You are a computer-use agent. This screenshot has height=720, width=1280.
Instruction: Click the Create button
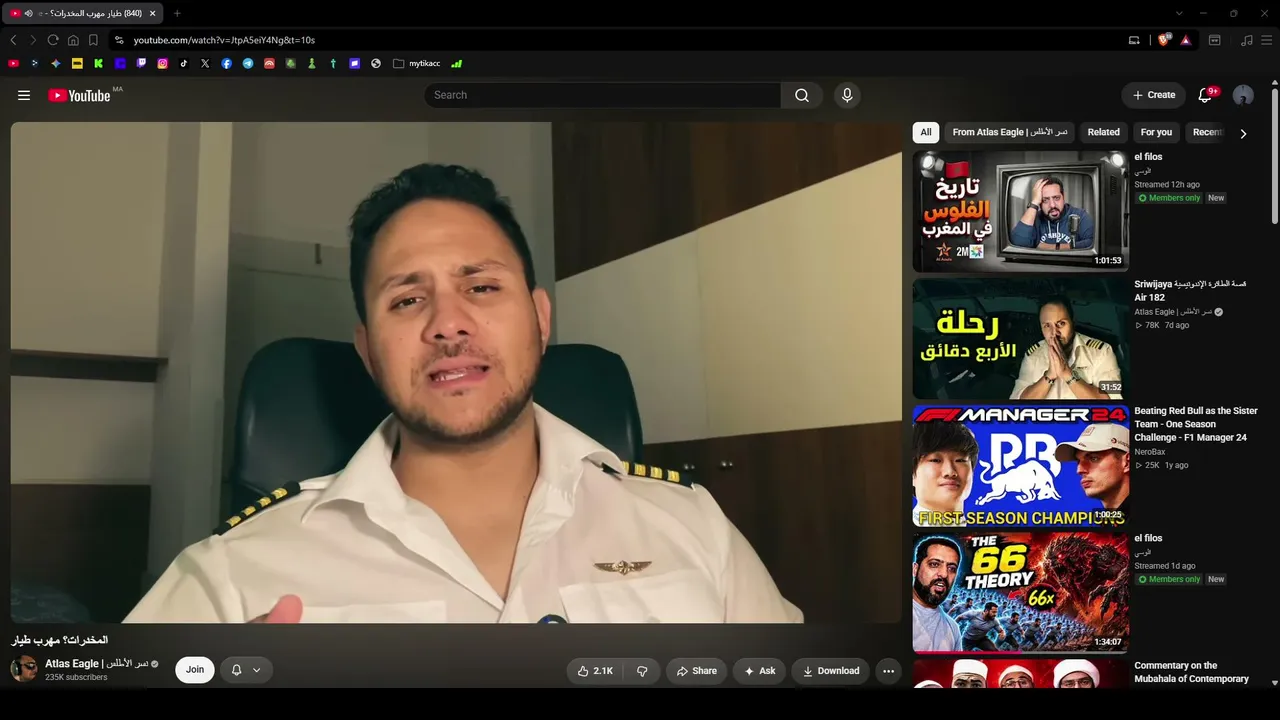pyautogui.click(x=1154, y=95)
